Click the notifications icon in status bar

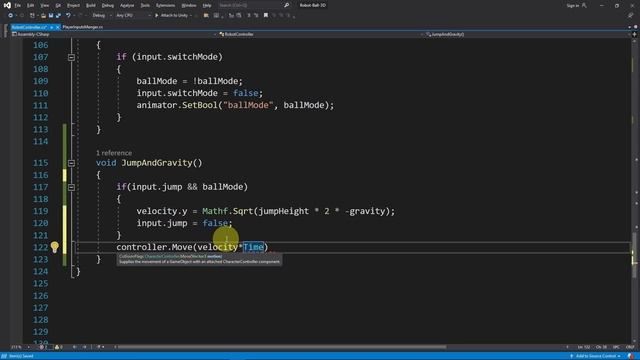pos(631,356)
